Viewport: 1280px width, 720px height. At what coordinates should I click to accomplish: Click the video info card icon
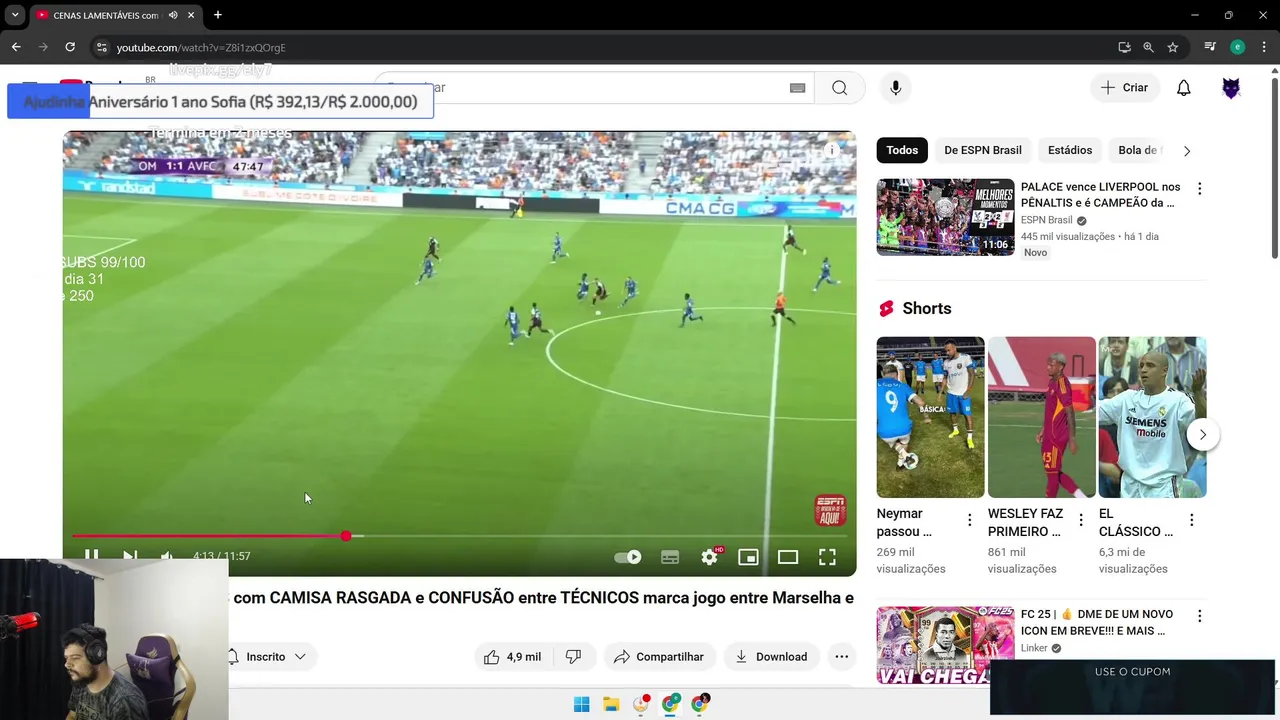click(x=831, y=150)
